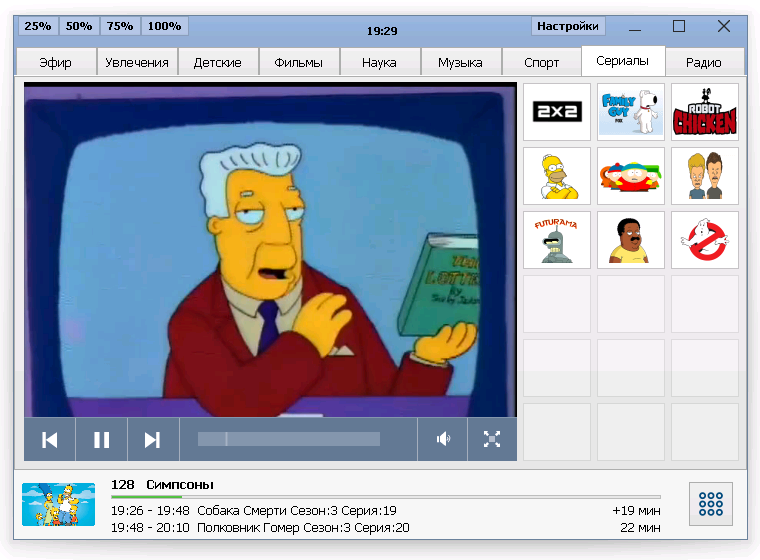The height and width of the screenshot is (560, 760).
Task: Switch to the Музыка tab
Action: tap(460, 63)
